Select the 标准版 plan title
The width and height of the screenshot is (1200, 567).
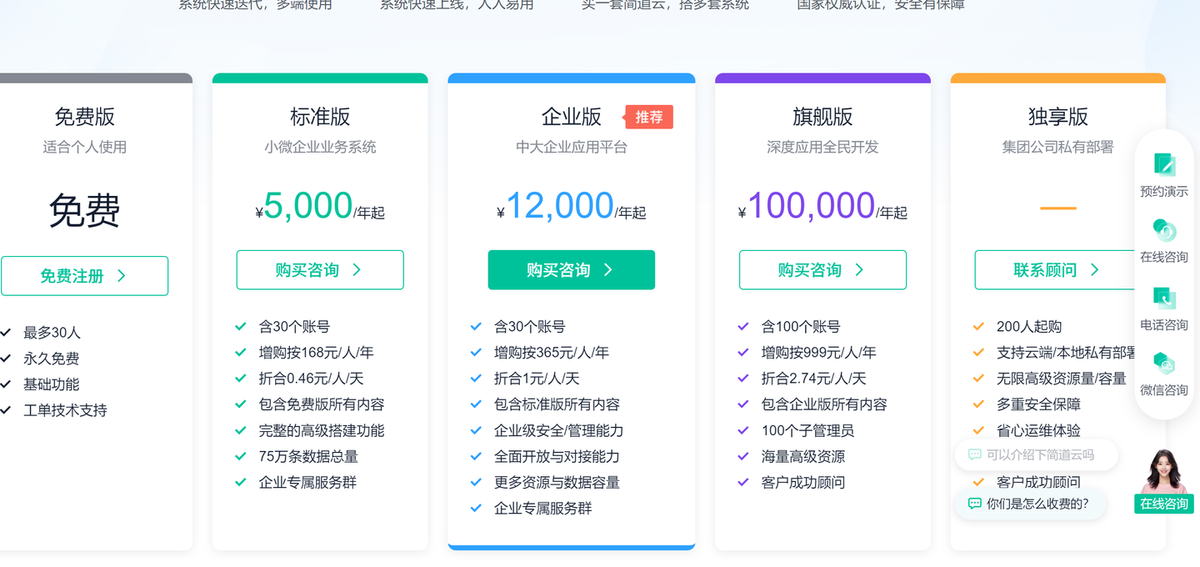(320, 116)
